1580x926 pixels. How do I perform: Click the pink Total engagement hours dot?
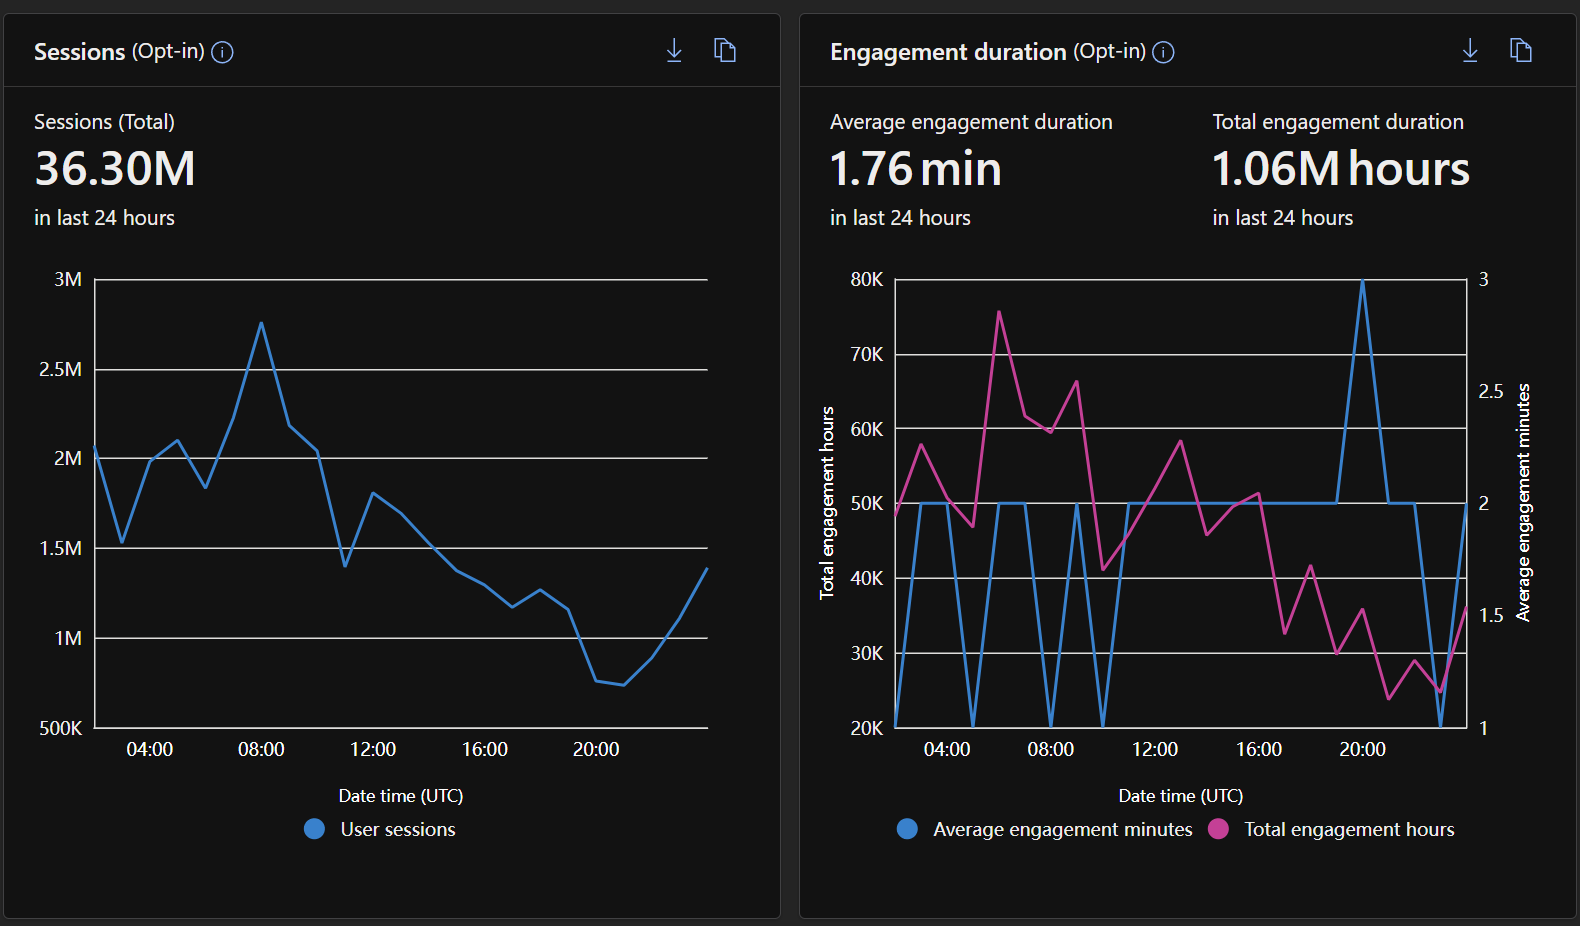[1218, 829]
